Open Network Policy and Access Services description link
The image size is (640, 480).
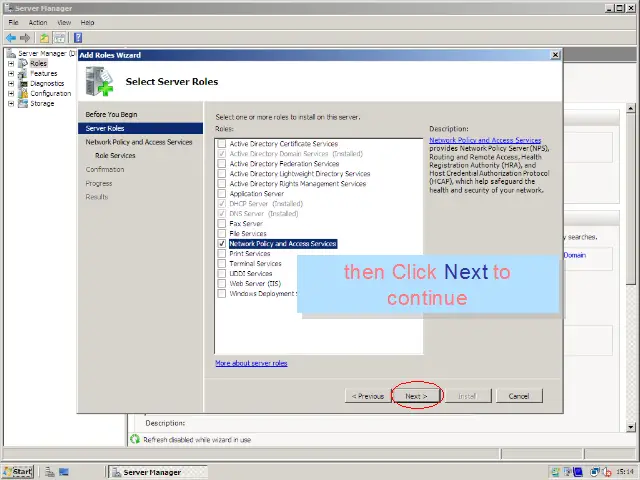(x=485, y=140)
